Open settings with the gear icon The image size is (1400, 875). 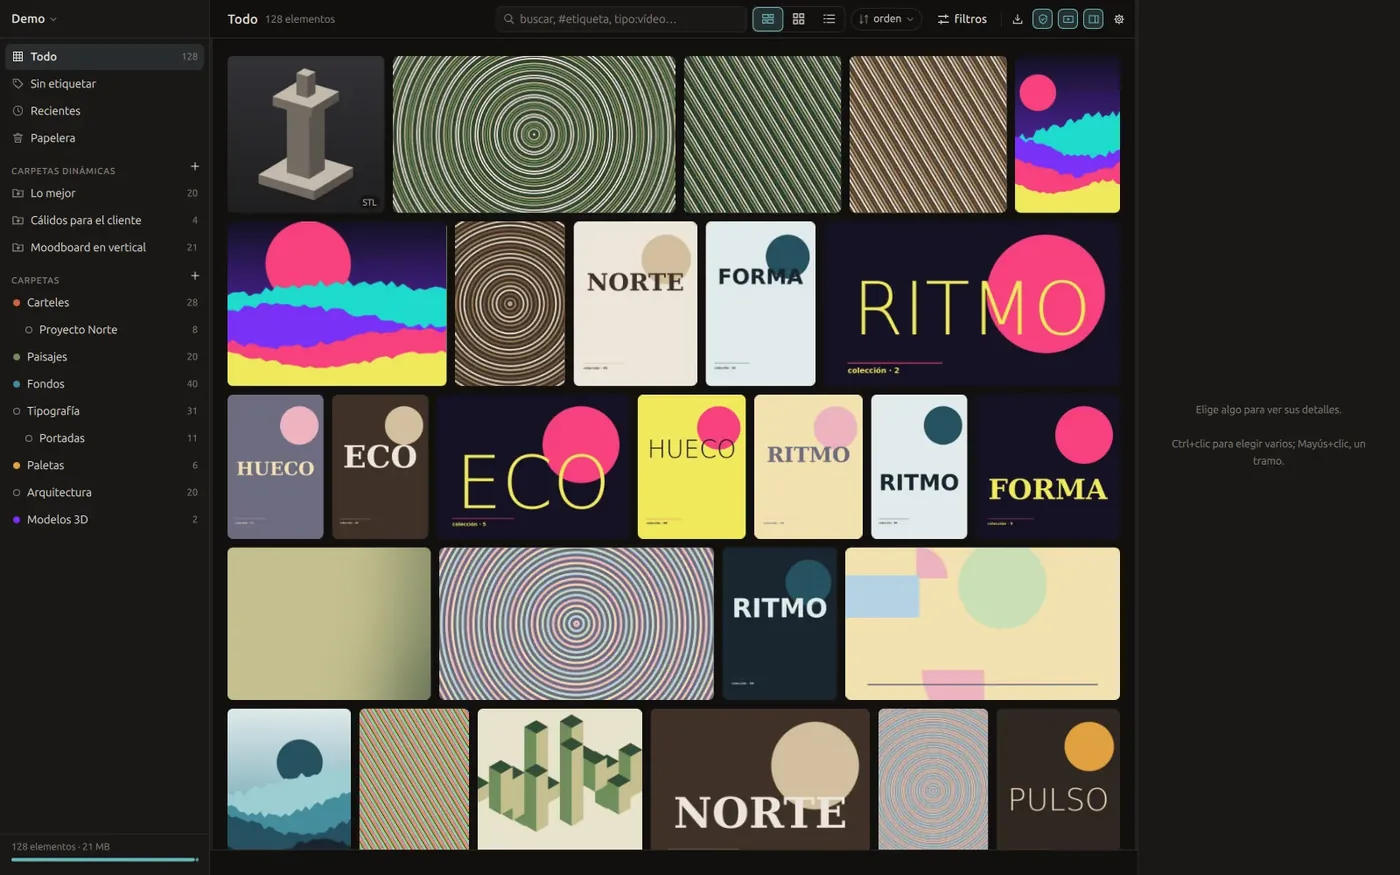coord(1119,19)
